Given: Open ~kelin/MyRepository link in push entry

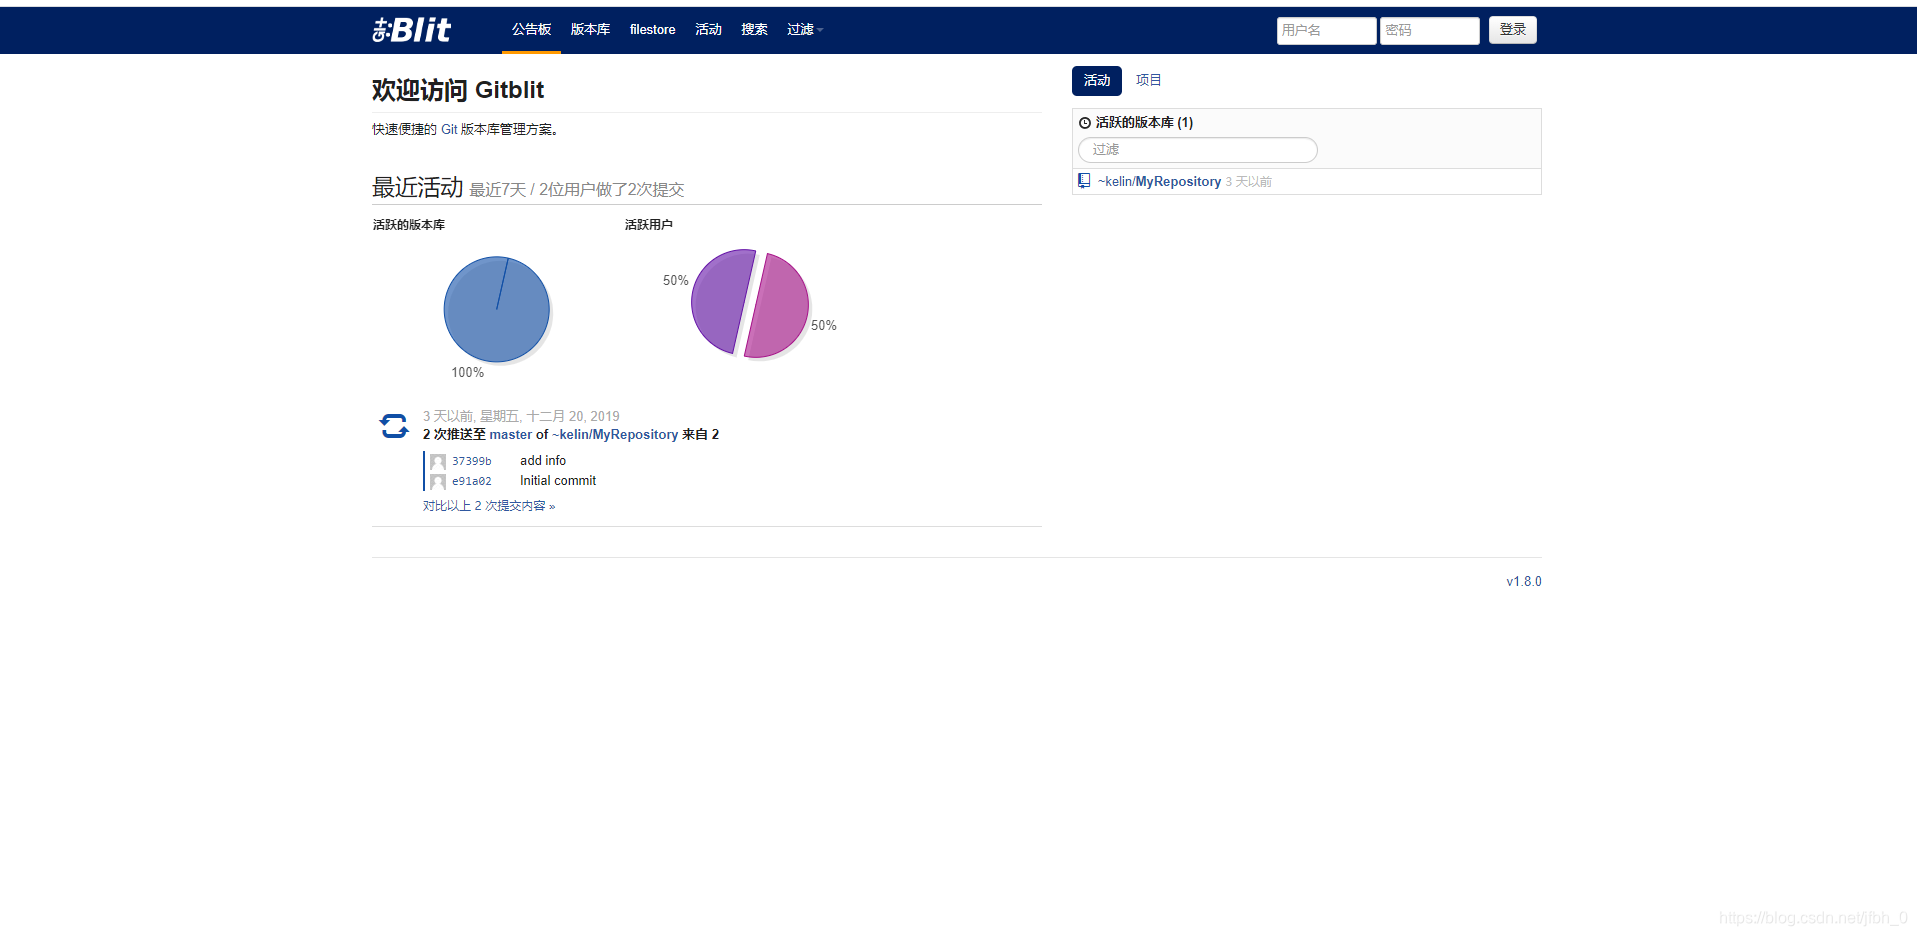Looking at the screenshot, I should pyautogui.click(x=615, y=435).
